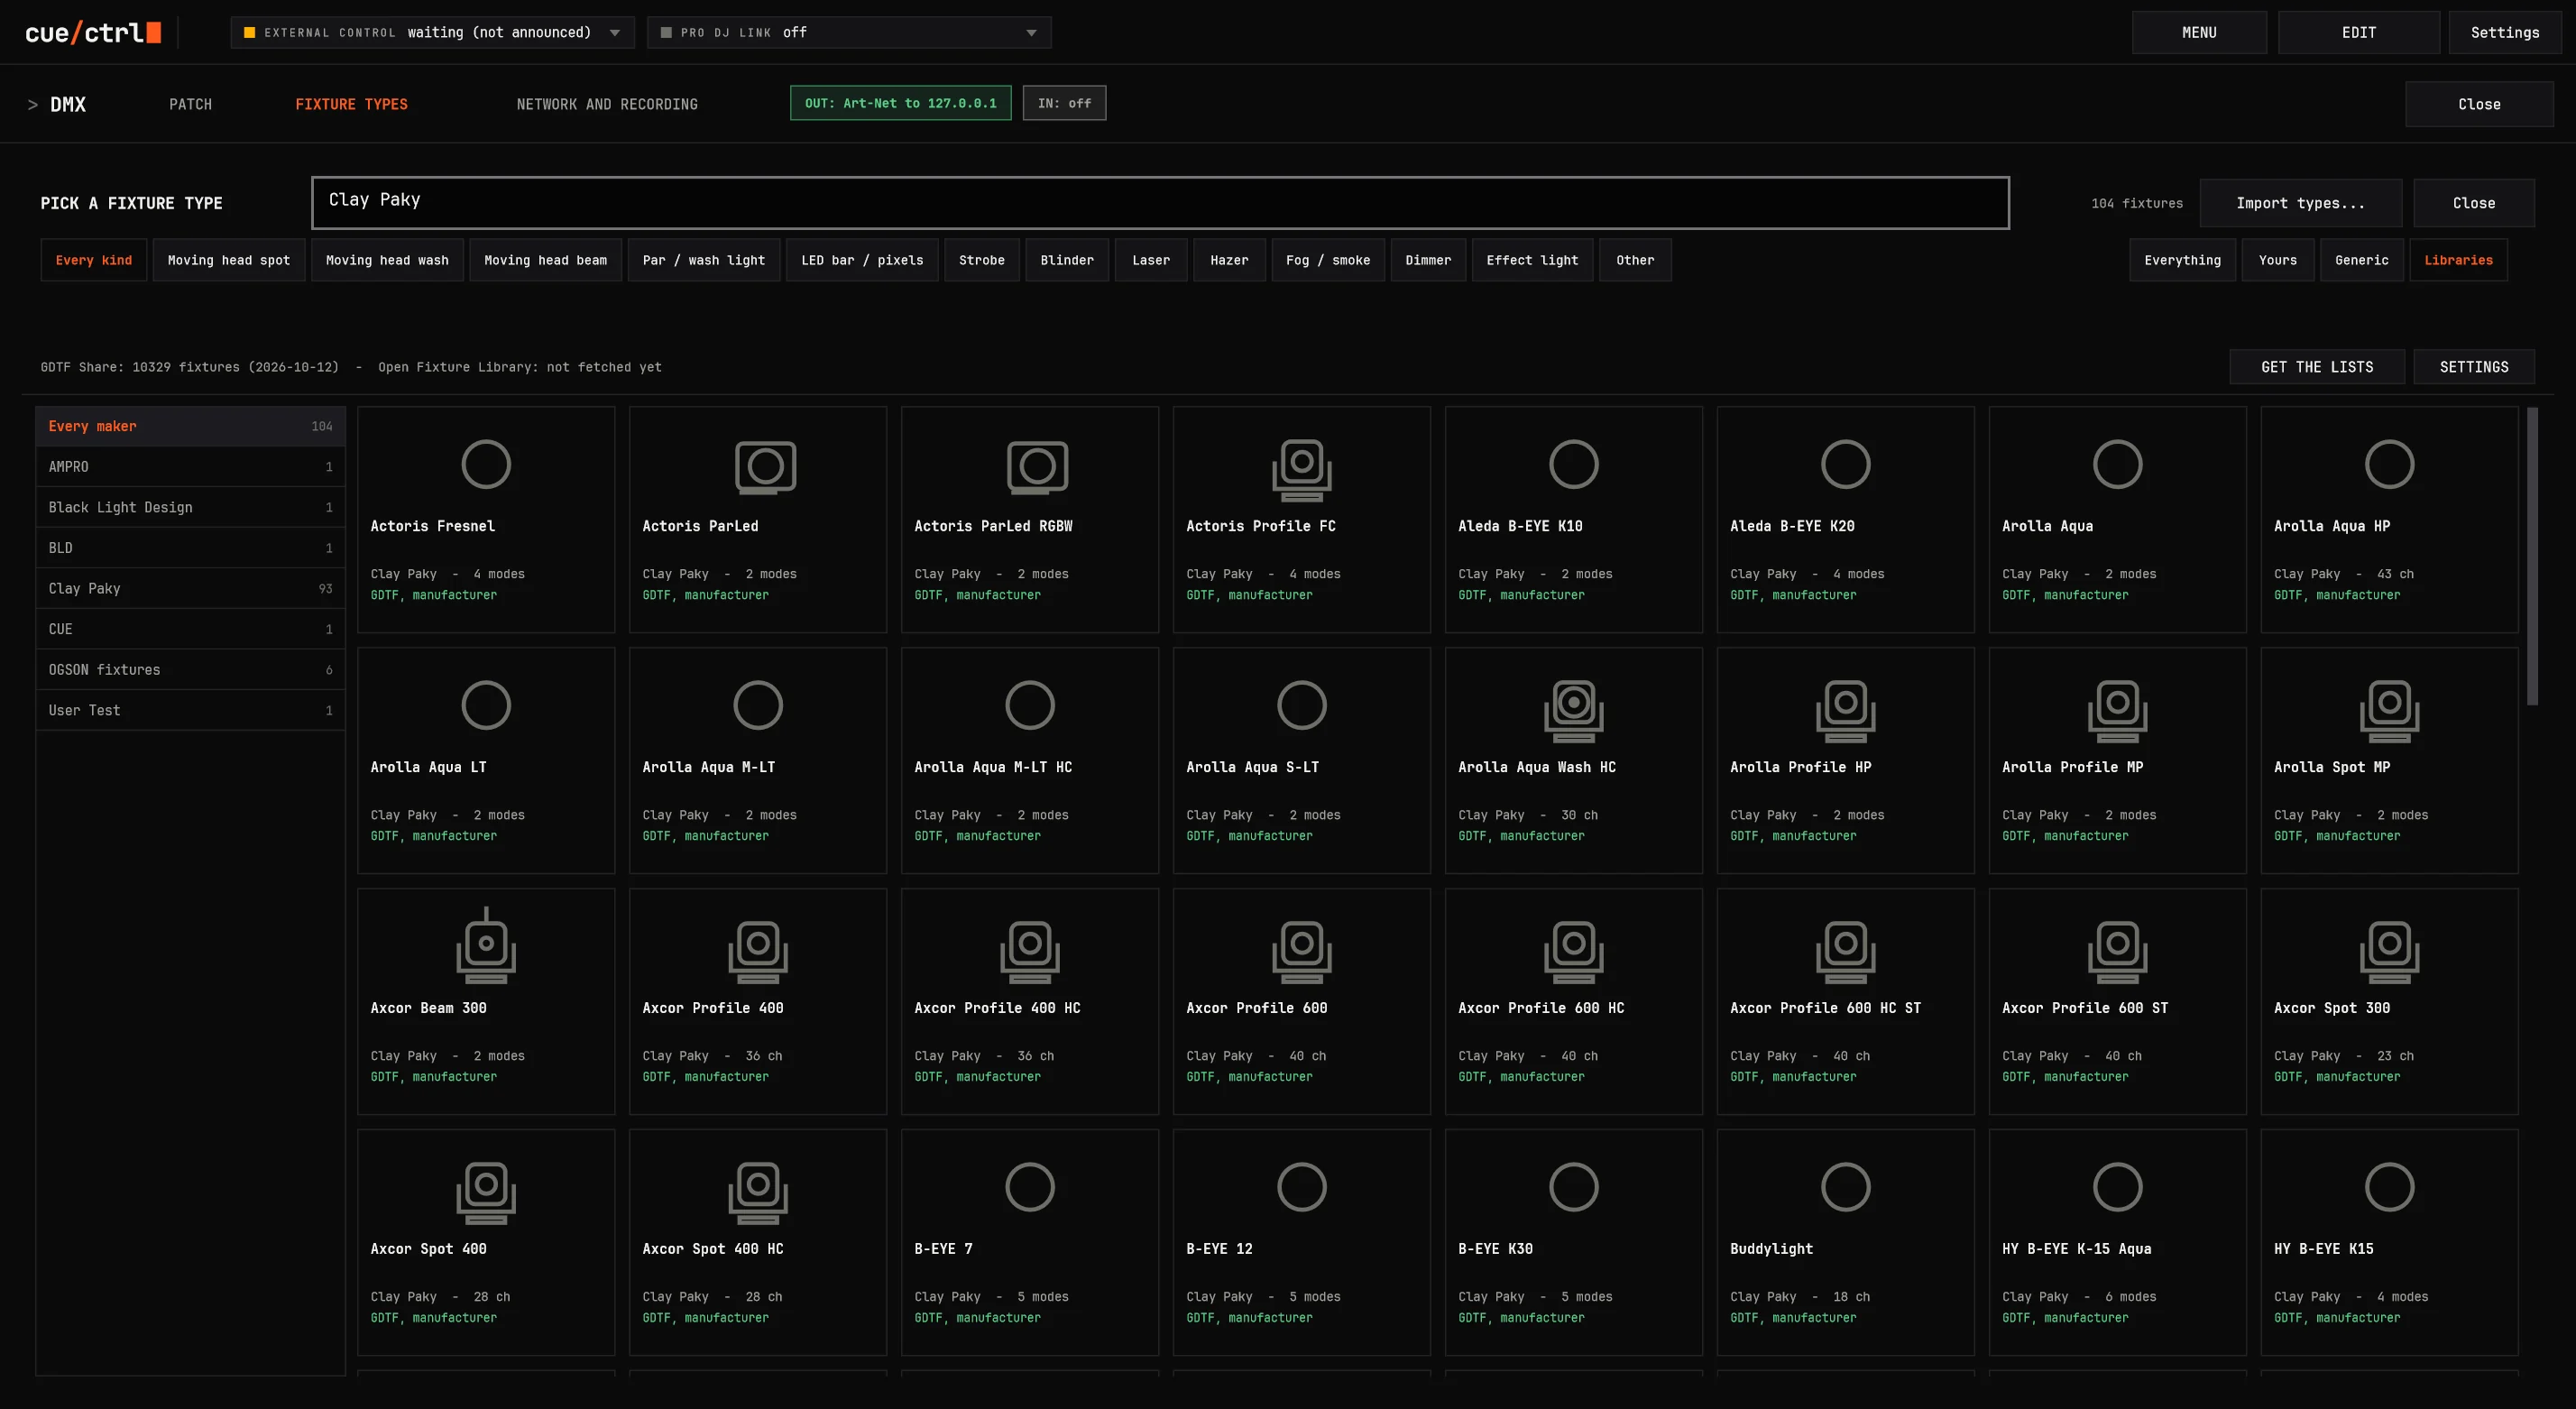Click the B-EYE K30 icon

click(1573, 1188)
